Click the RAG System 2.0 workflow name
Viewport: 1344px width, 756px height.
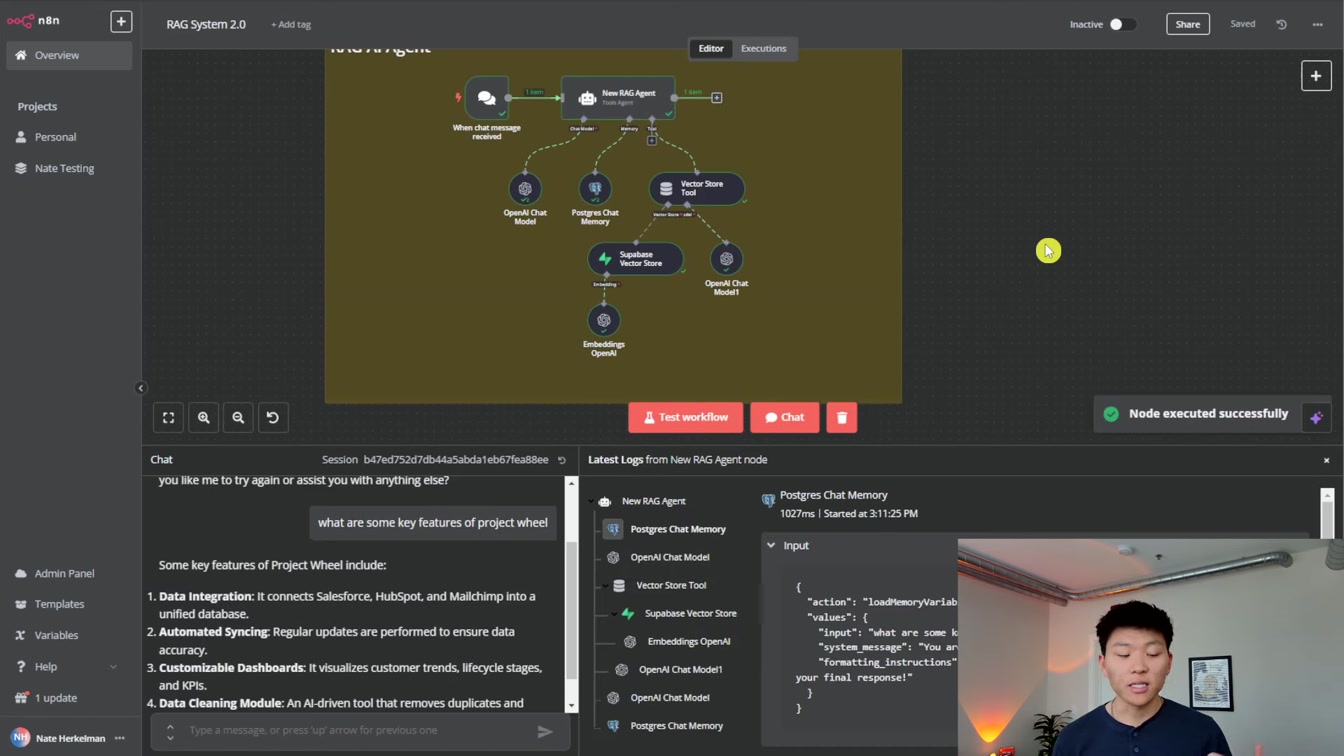206,24
